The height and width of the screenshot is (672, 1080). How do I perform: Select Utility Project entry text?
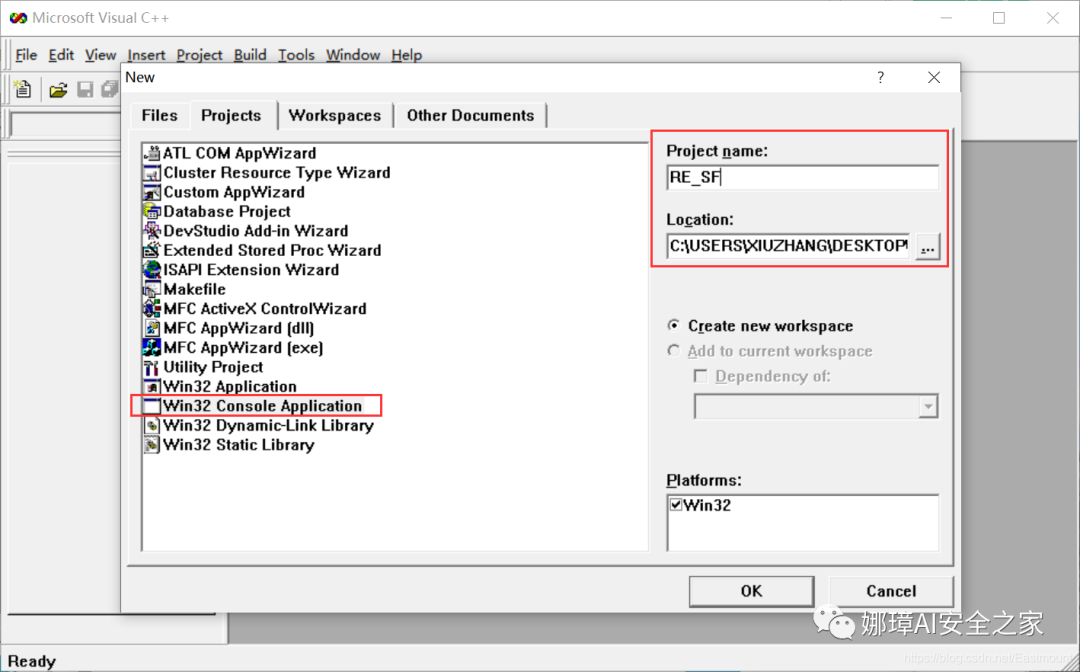213,367
